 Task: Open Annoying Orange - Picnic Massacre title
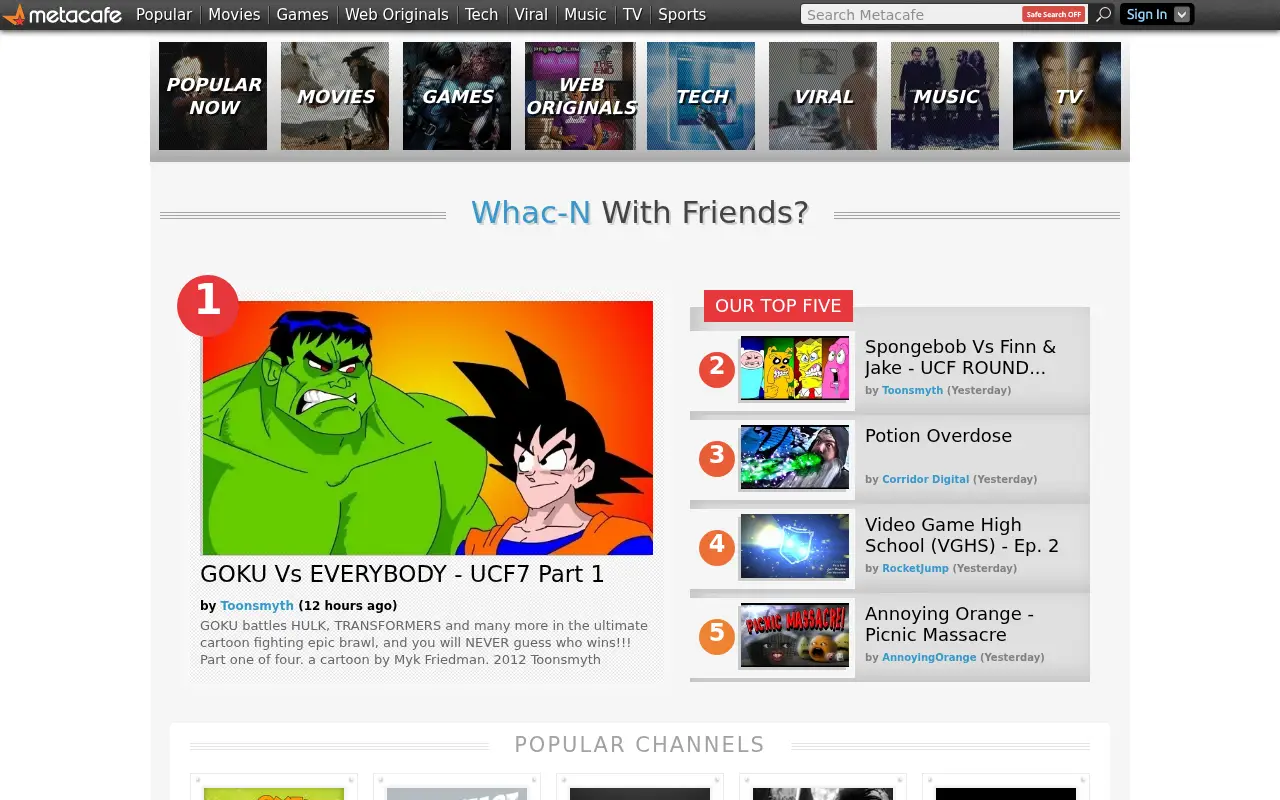pyautogui.click(x=949, y=624)
